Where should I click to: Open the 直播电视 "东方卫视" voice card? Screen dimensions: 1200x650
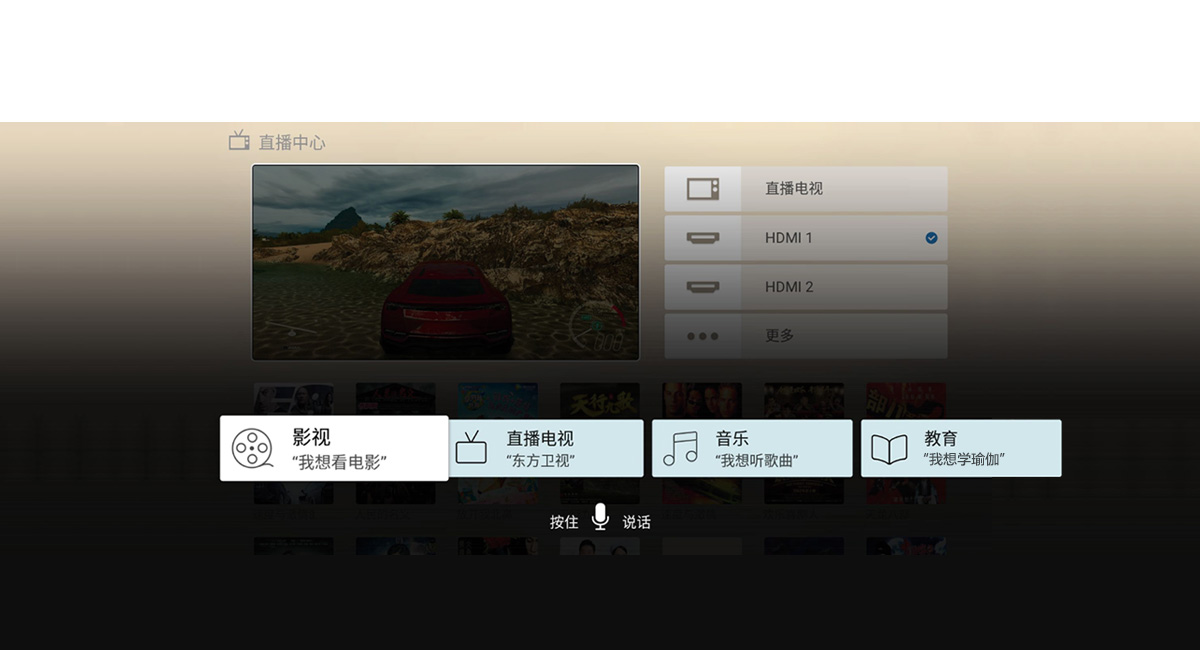pos(546,448)
